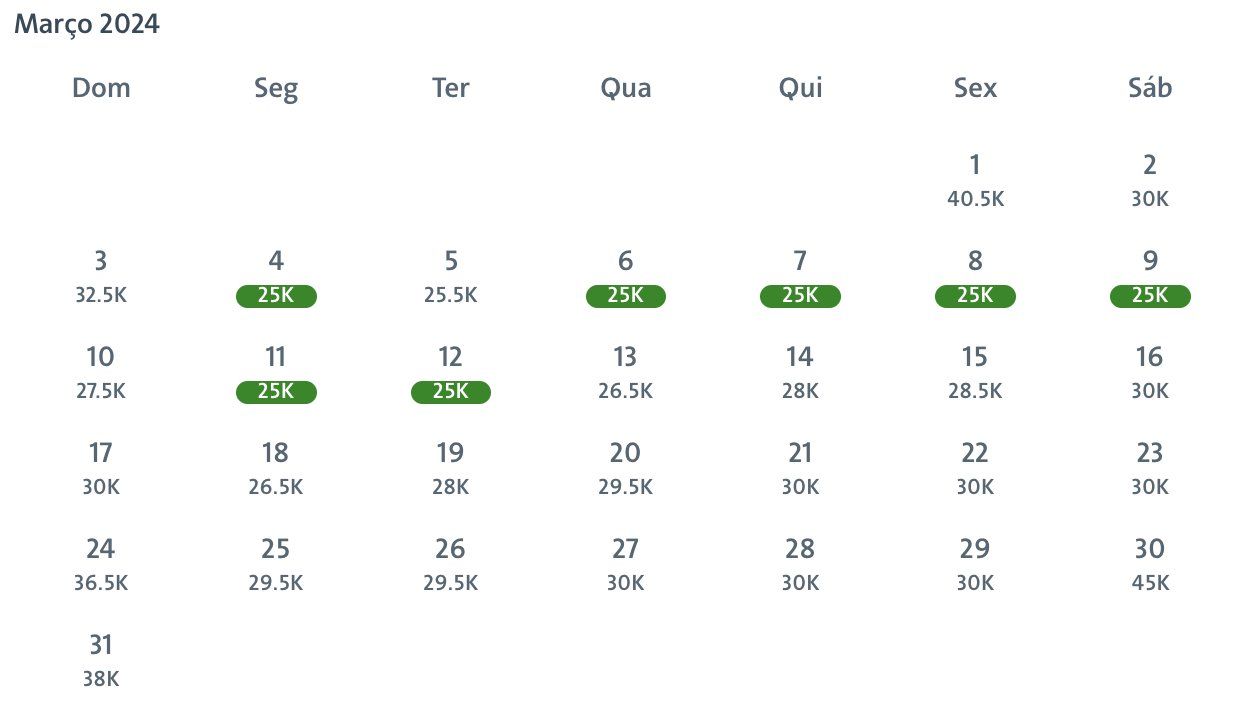Choose the green 25K badge on March 6

click(x=626, y=296)
